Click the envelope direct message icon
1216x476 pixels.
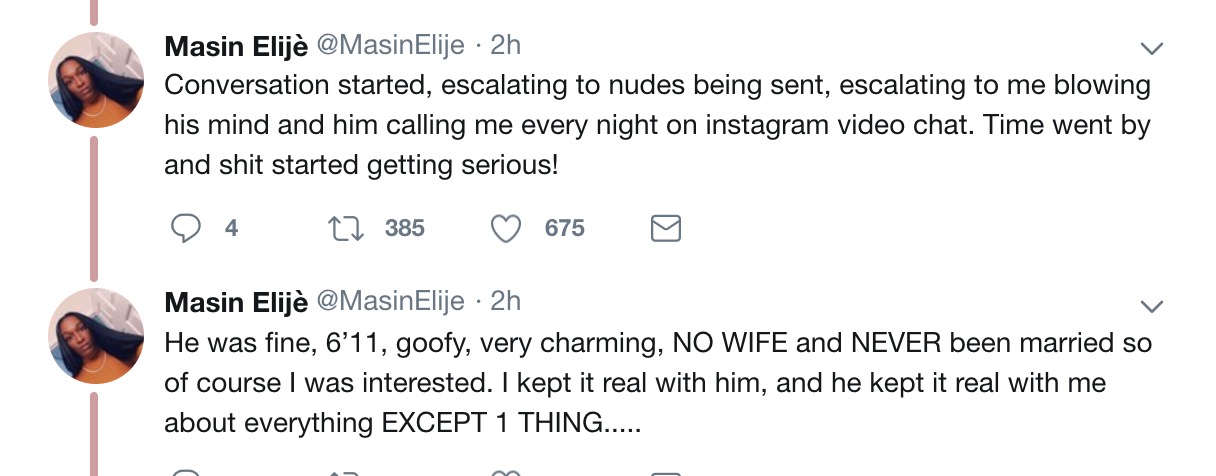tap(666, 229)
